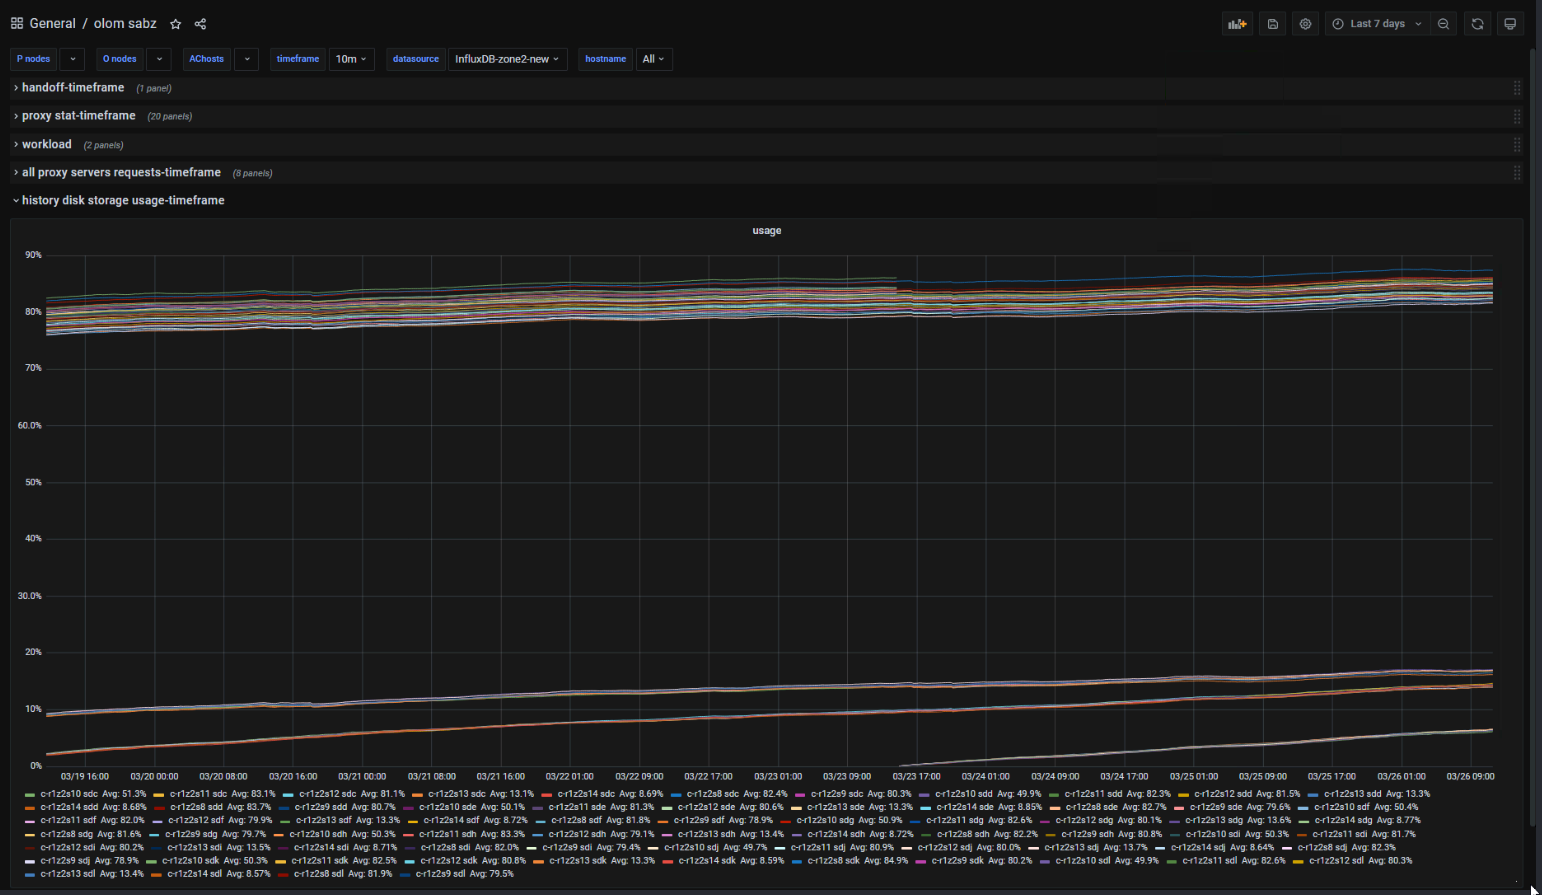This screenshot has width=1542, height=895.
Task: Click color swatch for c-r1z2s11 sdc
Action: click(159, 795)
